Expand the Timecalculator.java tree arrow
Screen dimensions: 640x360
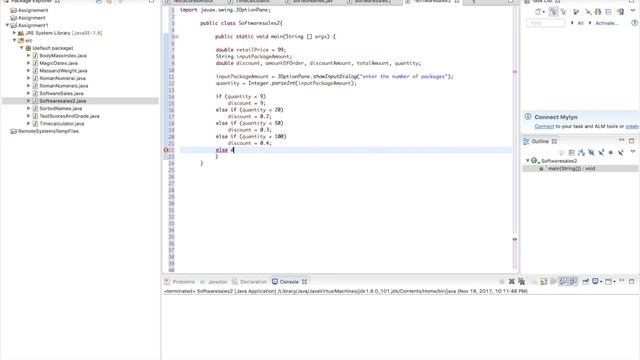(29, 123)
